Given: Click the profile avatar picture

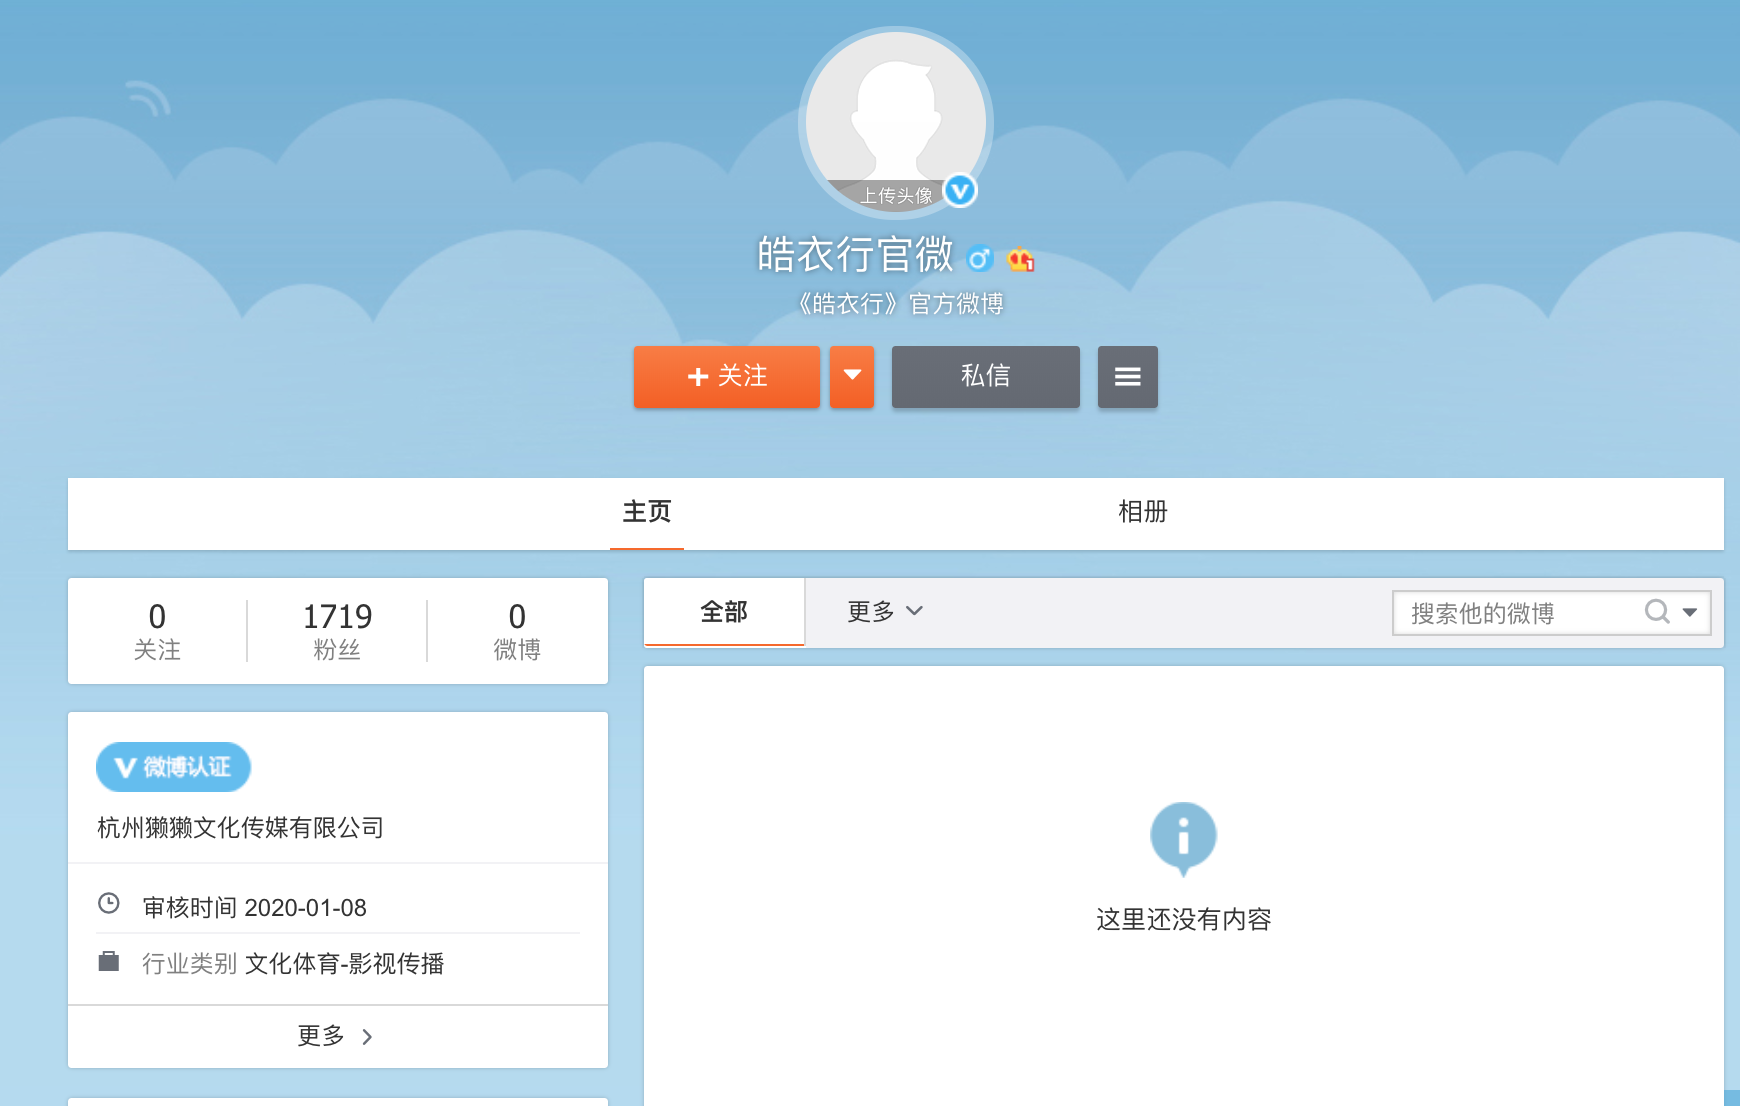Looking at the screenshot, I should (x=896, y=121).
